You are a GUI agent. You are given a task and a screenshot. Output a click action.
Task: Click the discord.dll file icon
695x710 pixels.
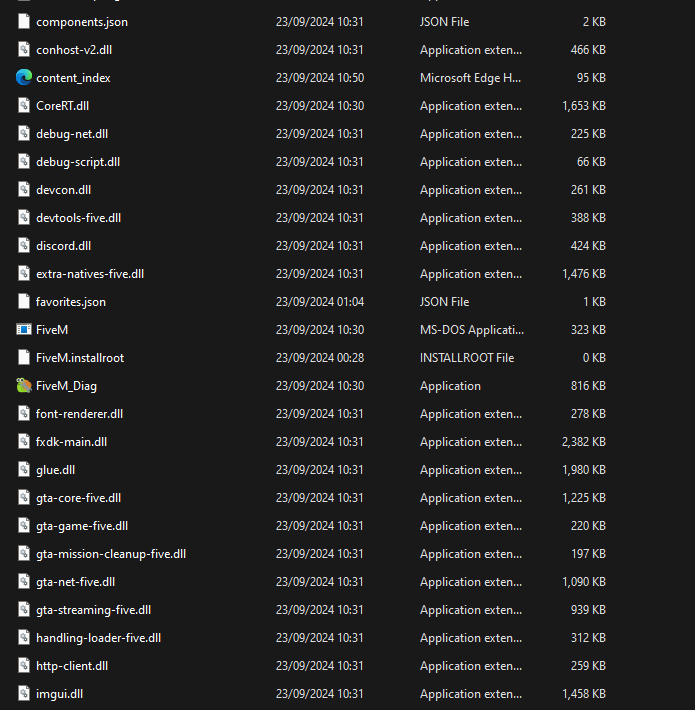pos(24,245)
